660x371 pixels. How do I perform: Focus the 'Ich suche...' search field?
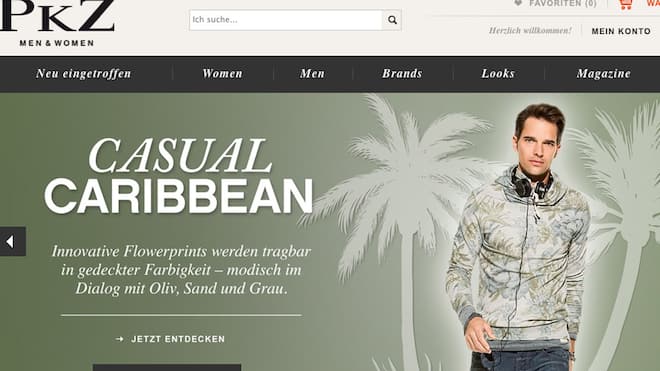tap(286, 20)
